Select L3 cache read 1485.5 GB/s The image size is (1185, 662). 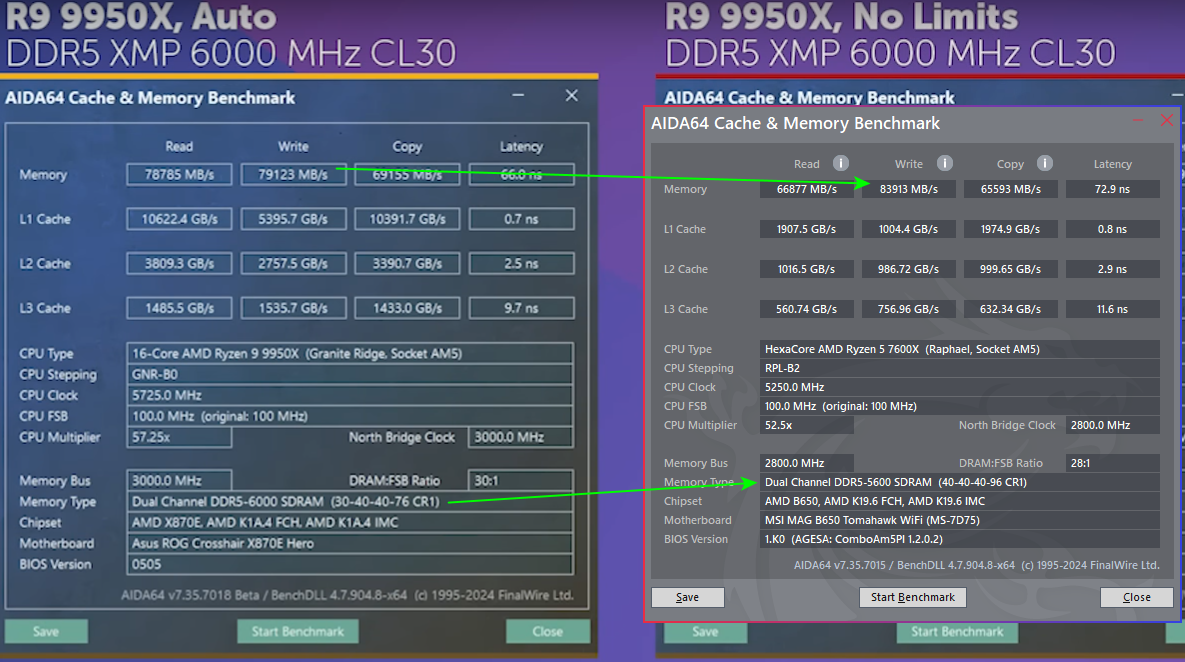(179, 308)
